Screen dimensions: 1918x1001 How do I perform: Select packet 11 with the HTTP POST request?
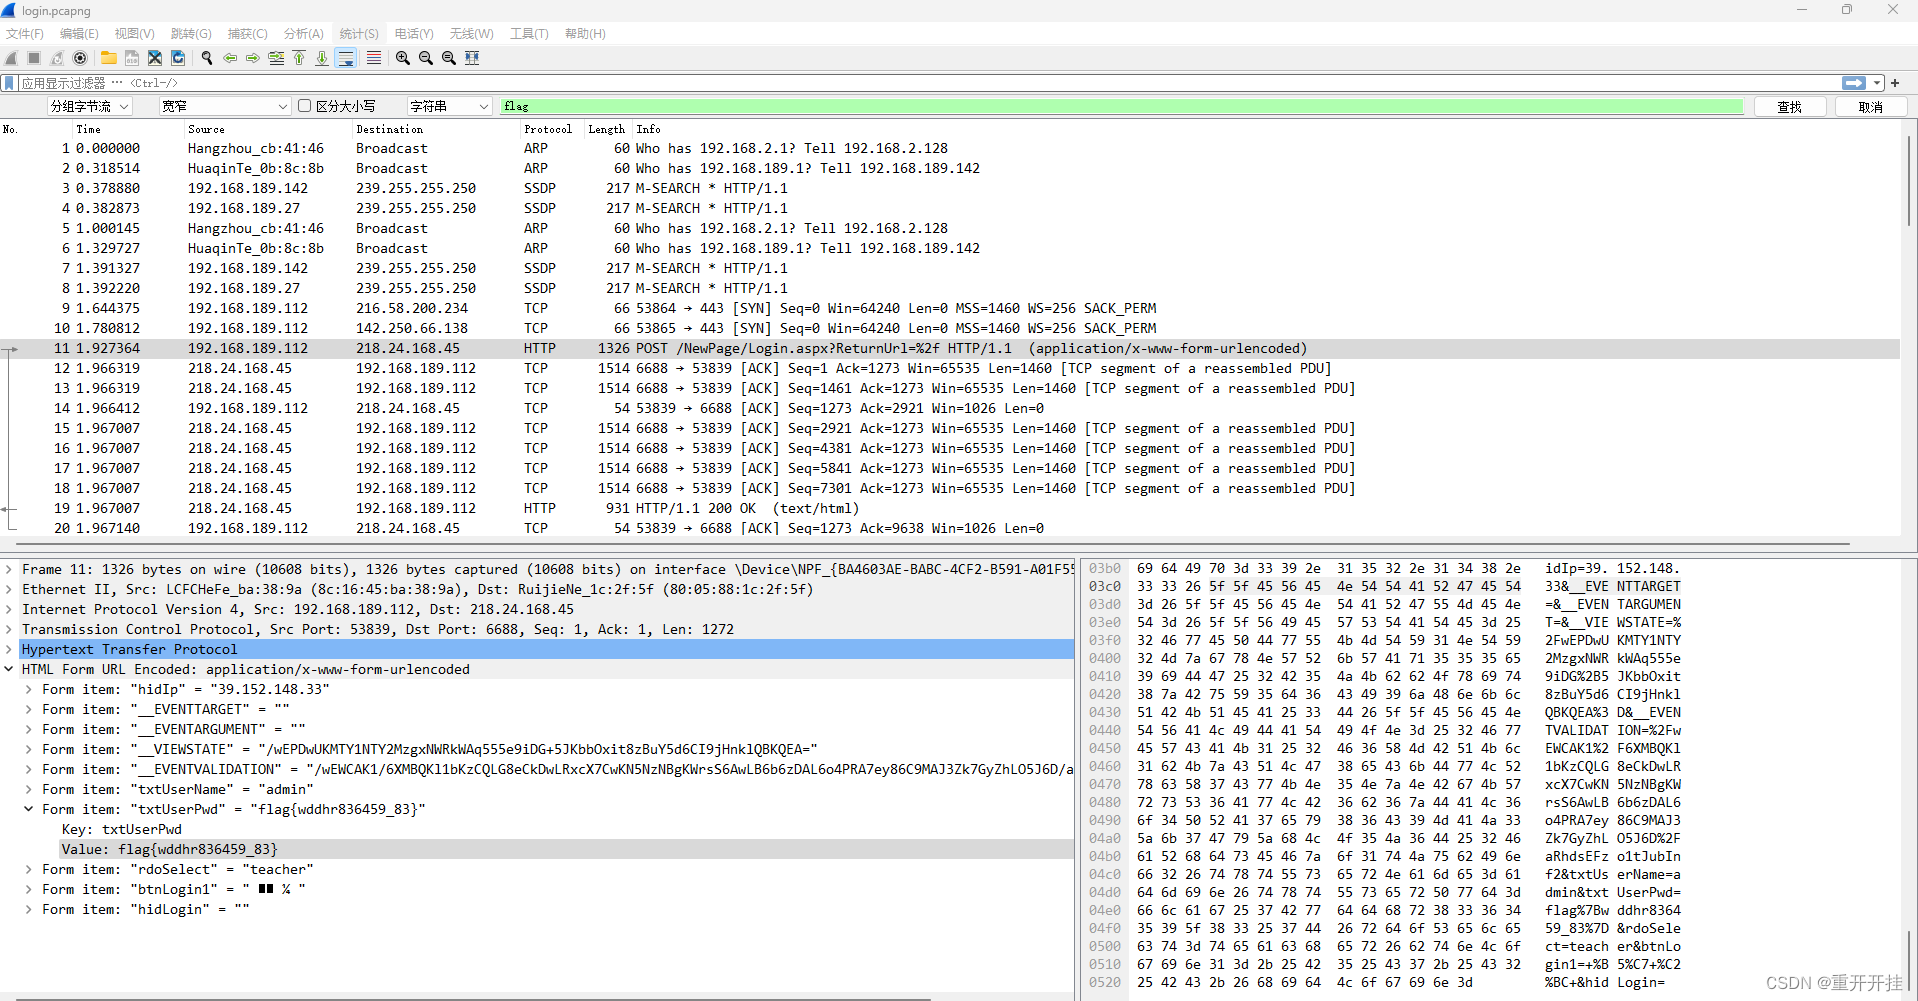(x=600, y=348)
